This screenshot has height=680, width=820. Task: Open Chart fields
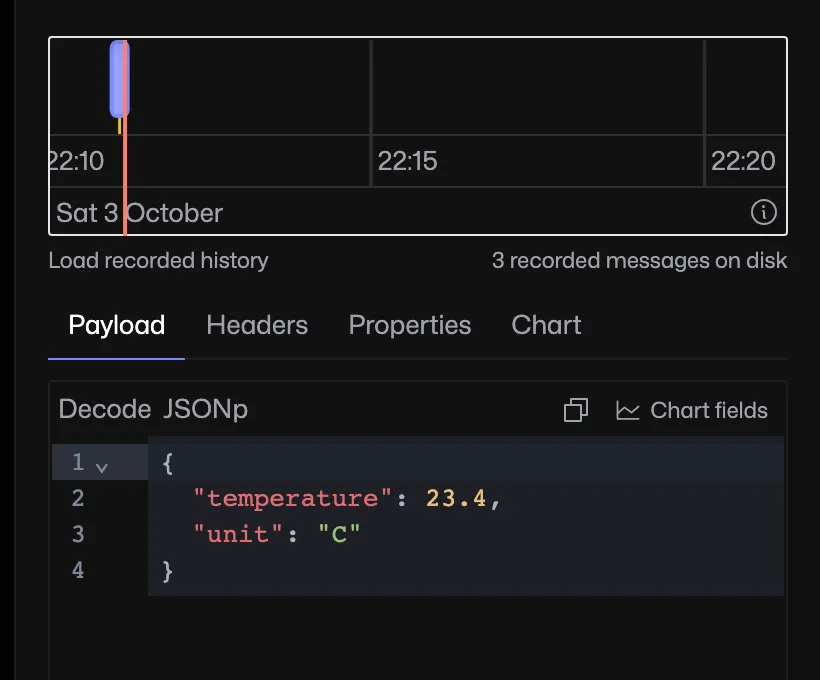[692, 410]
